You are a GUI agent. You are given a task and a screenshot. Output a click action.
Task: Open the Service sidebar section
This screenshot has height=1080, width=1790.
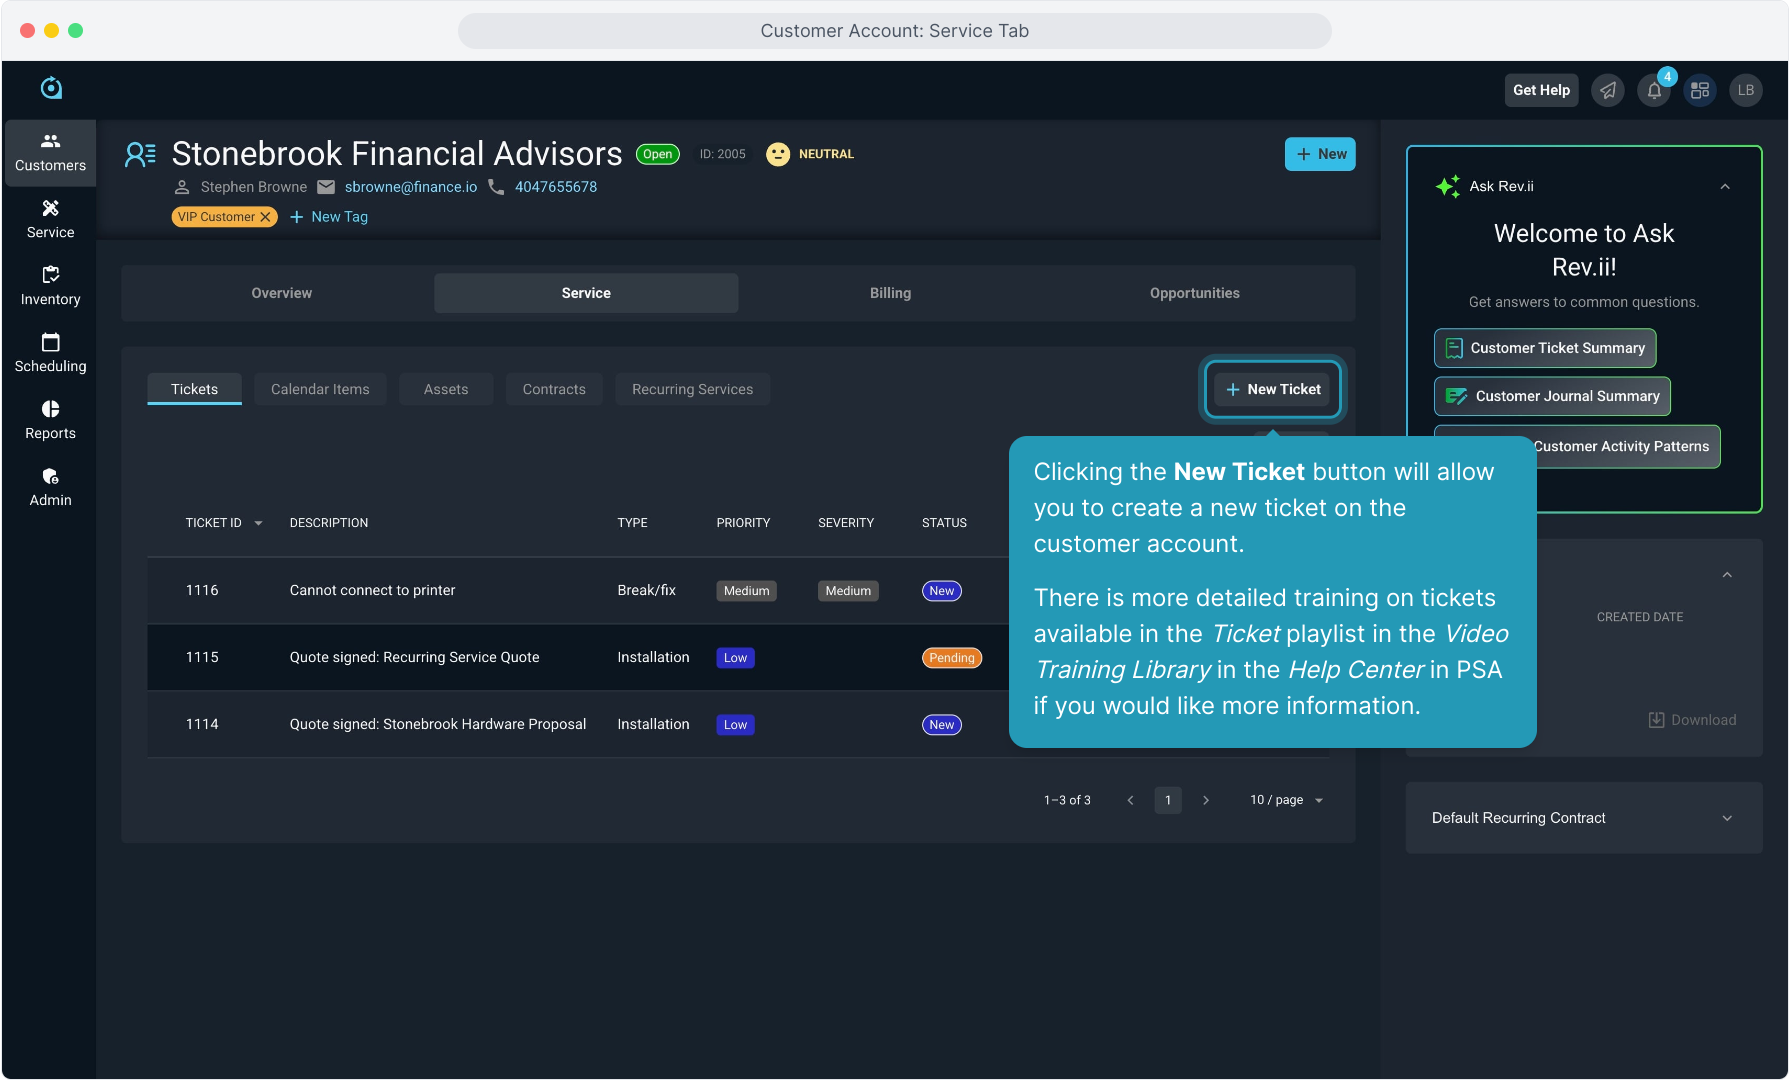pyautogui.click(x=50, y=219)
